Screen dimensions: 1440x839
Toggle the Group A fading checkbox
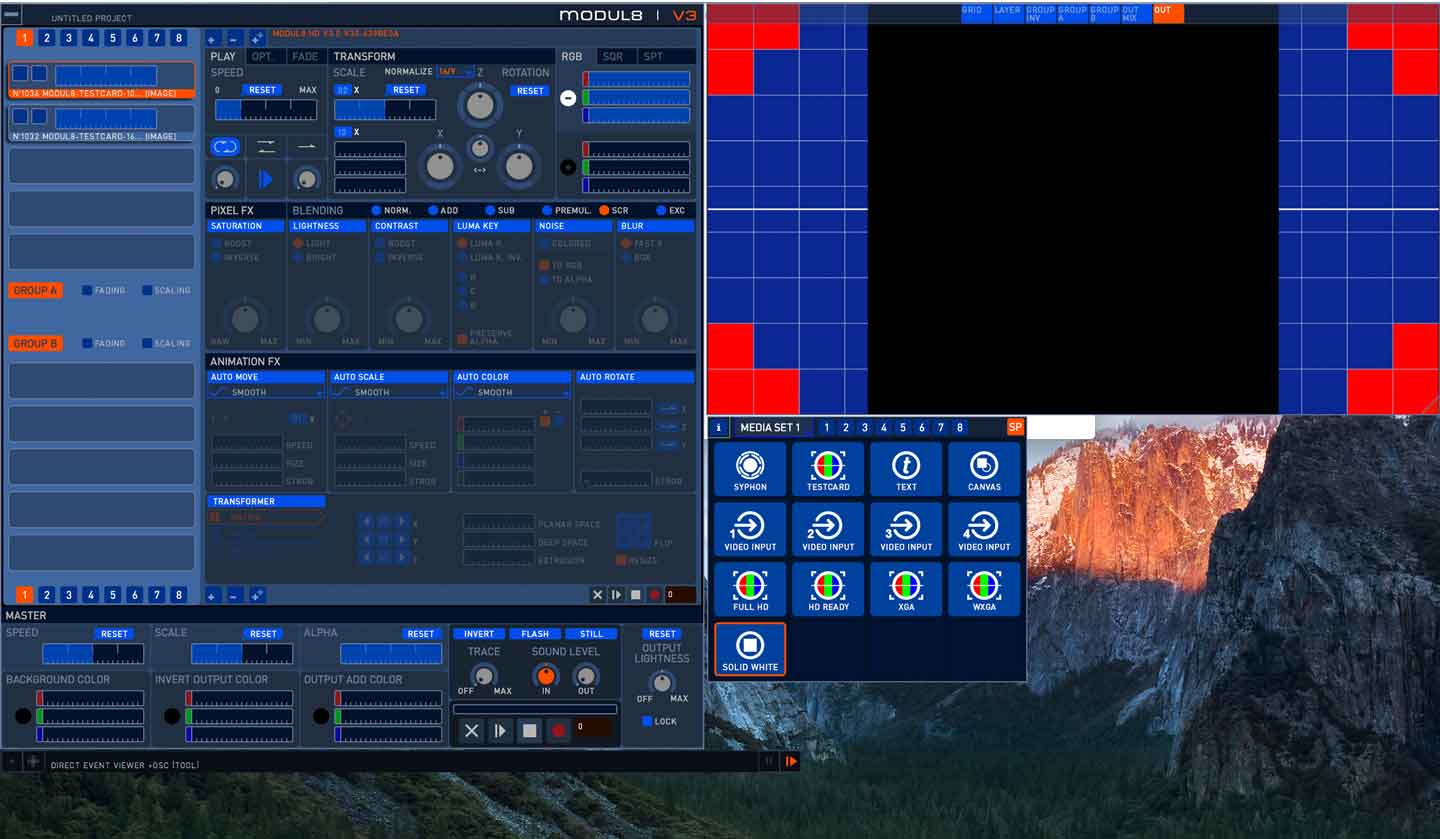pos(88,290)
